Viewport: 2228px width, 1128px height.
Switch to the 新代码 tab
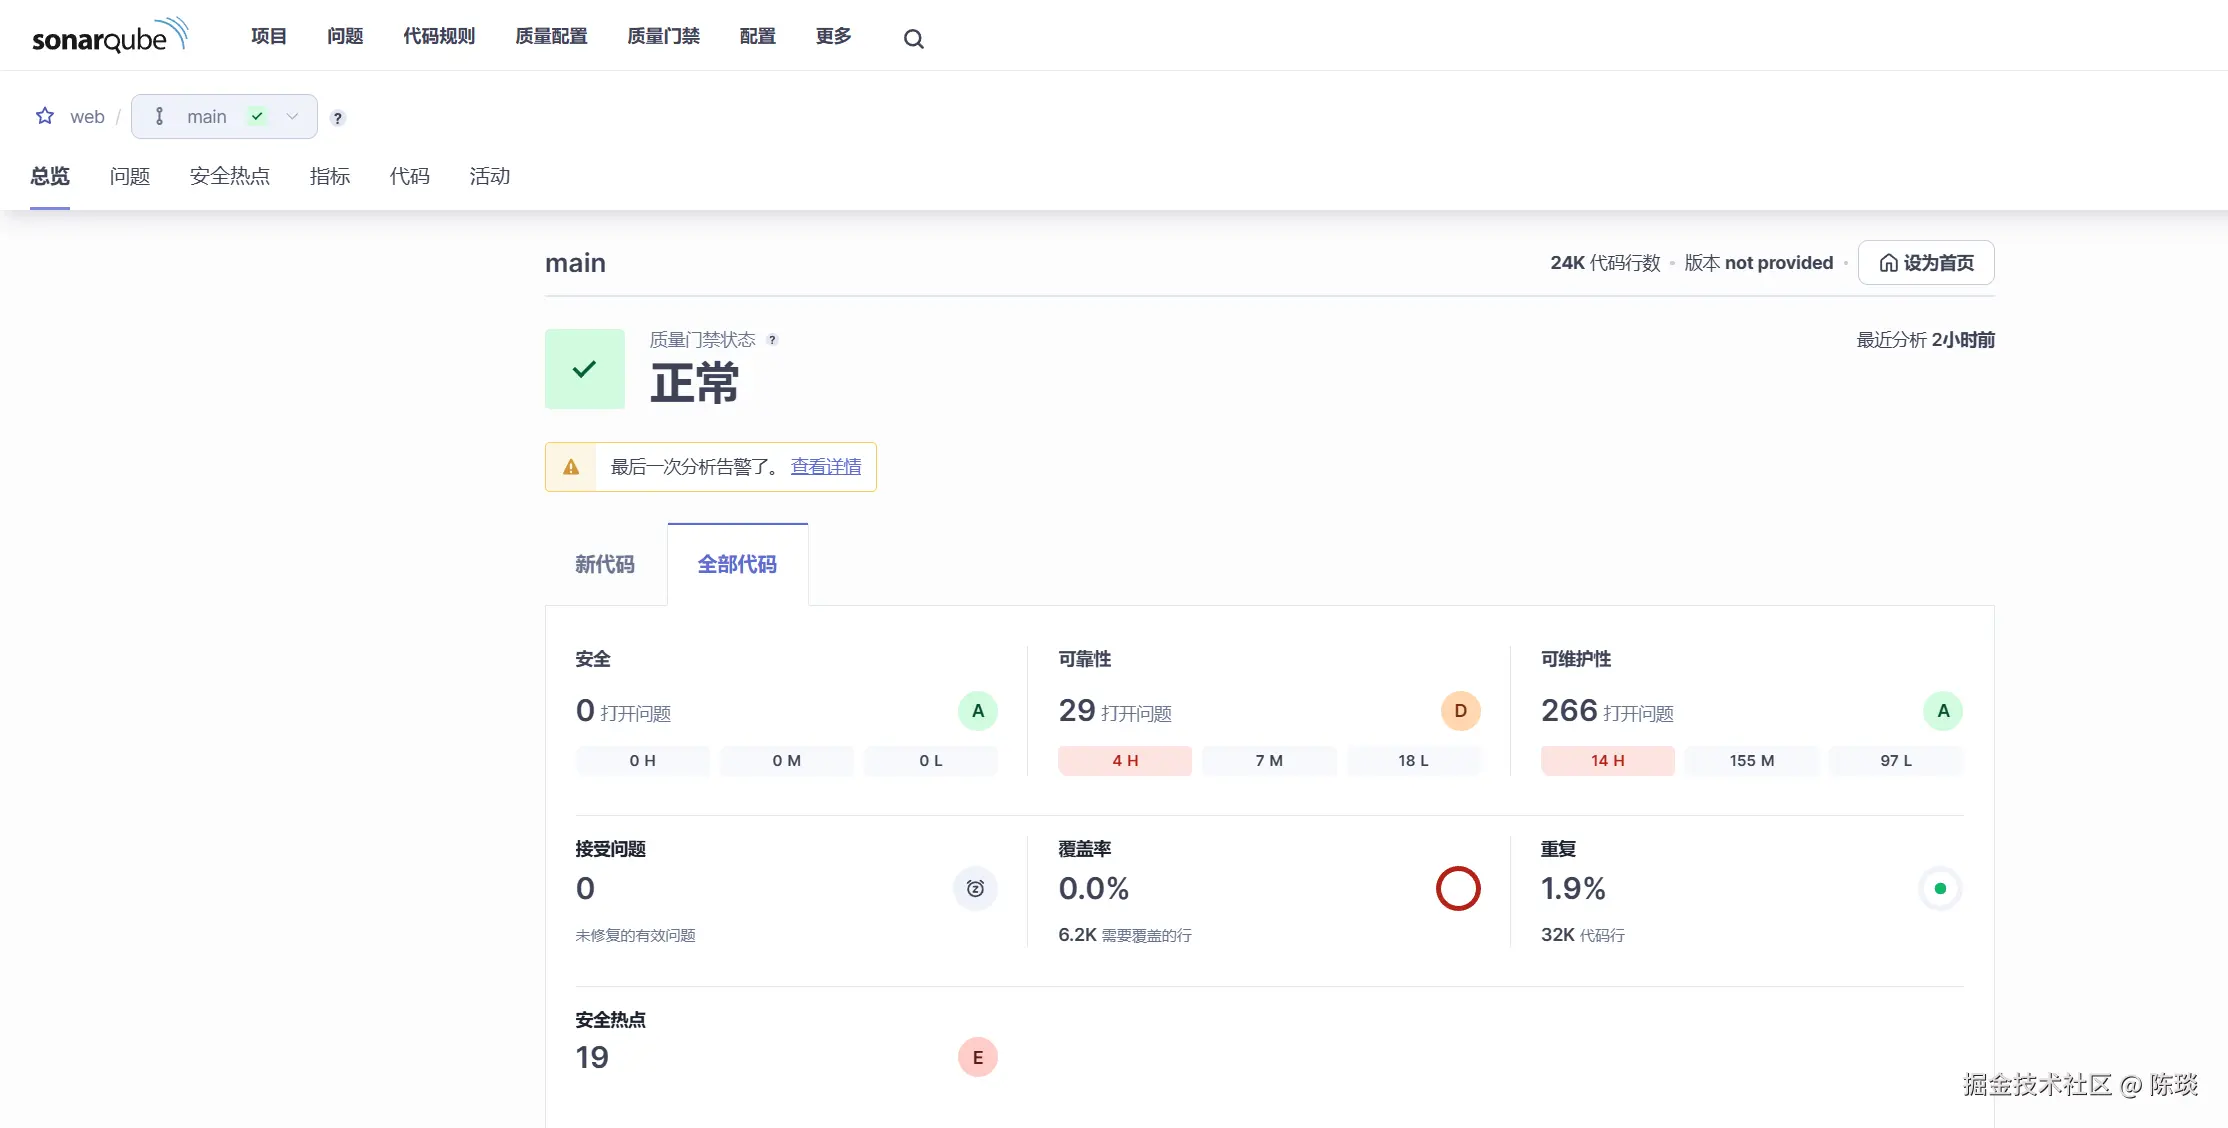point(605,565)
